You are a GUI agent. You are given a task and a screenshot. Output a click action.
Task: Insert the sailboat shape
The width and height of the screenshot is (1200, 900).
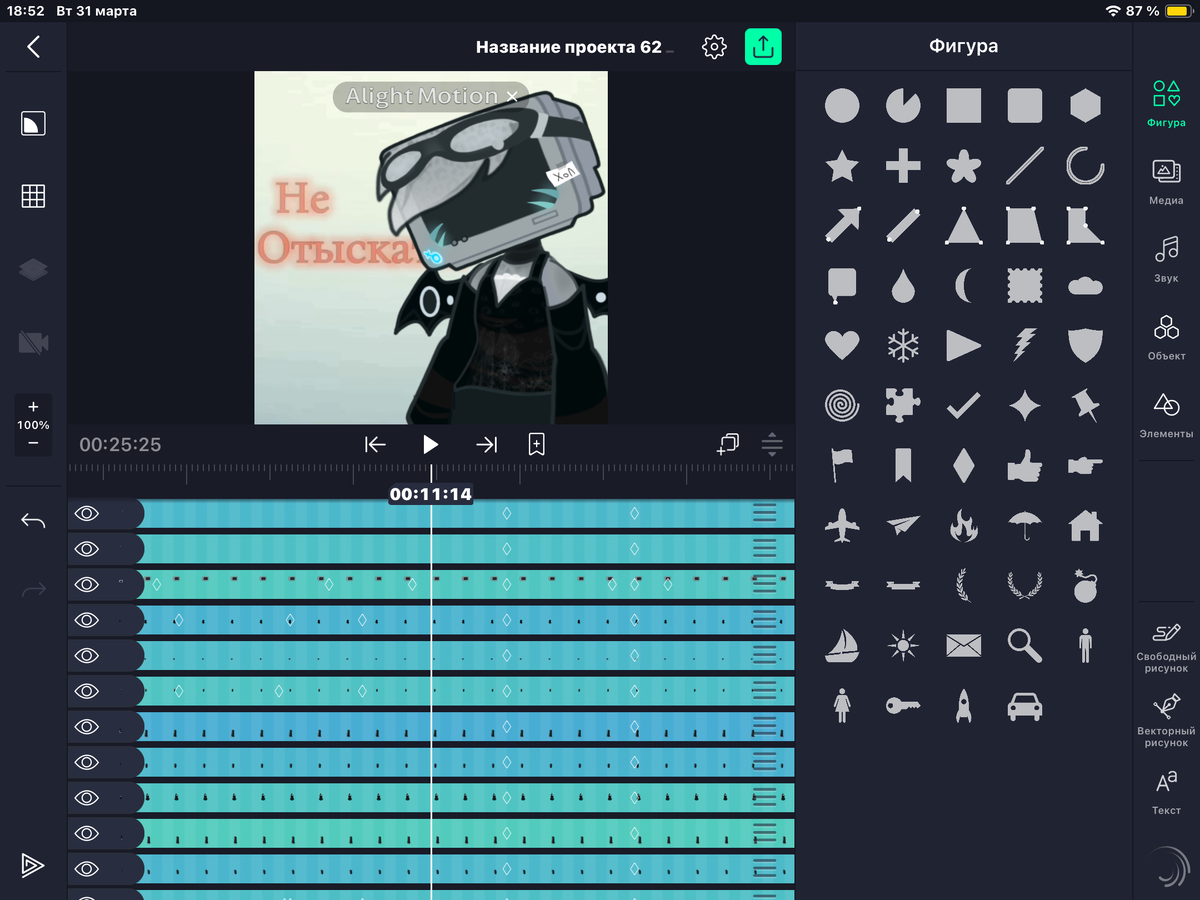(x=842, y=646)
